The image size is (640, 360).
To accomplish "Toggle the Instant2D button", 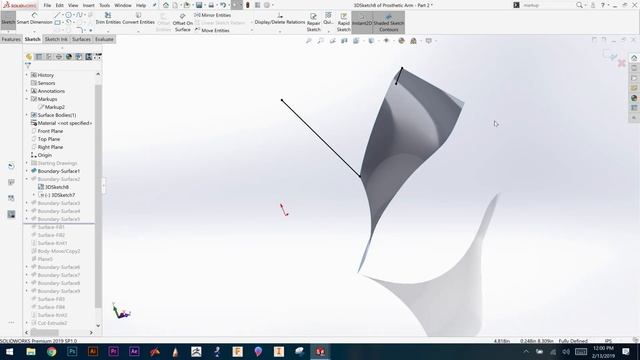I will [362, 22].
